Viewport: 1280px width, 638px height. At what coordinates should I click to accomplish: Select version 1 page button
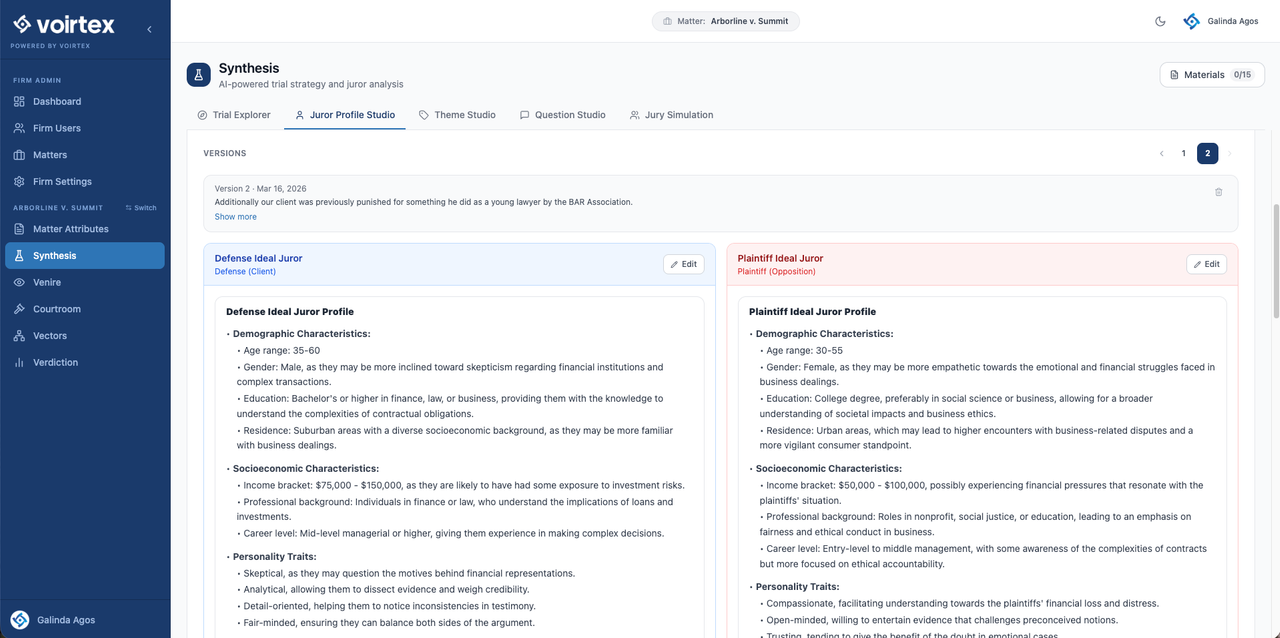[x=1184, y=154]
